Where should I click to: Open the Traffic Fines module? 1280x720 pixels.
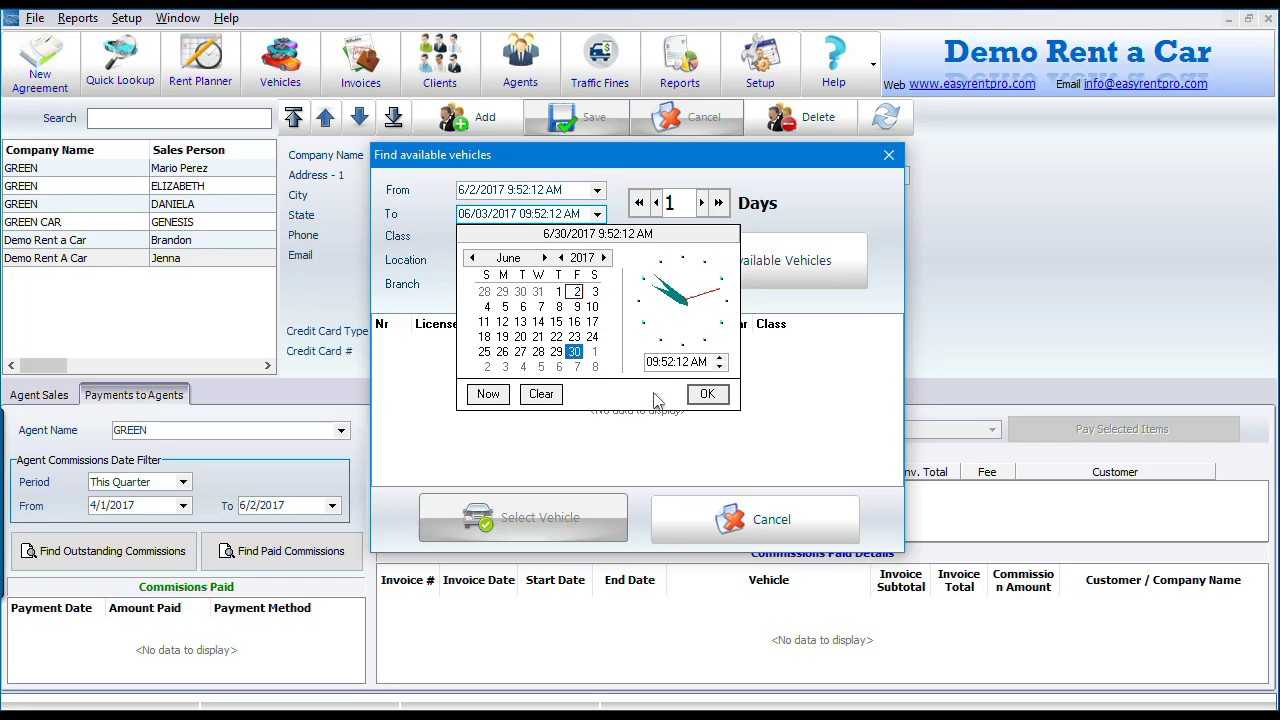click(x=599, y=62)
